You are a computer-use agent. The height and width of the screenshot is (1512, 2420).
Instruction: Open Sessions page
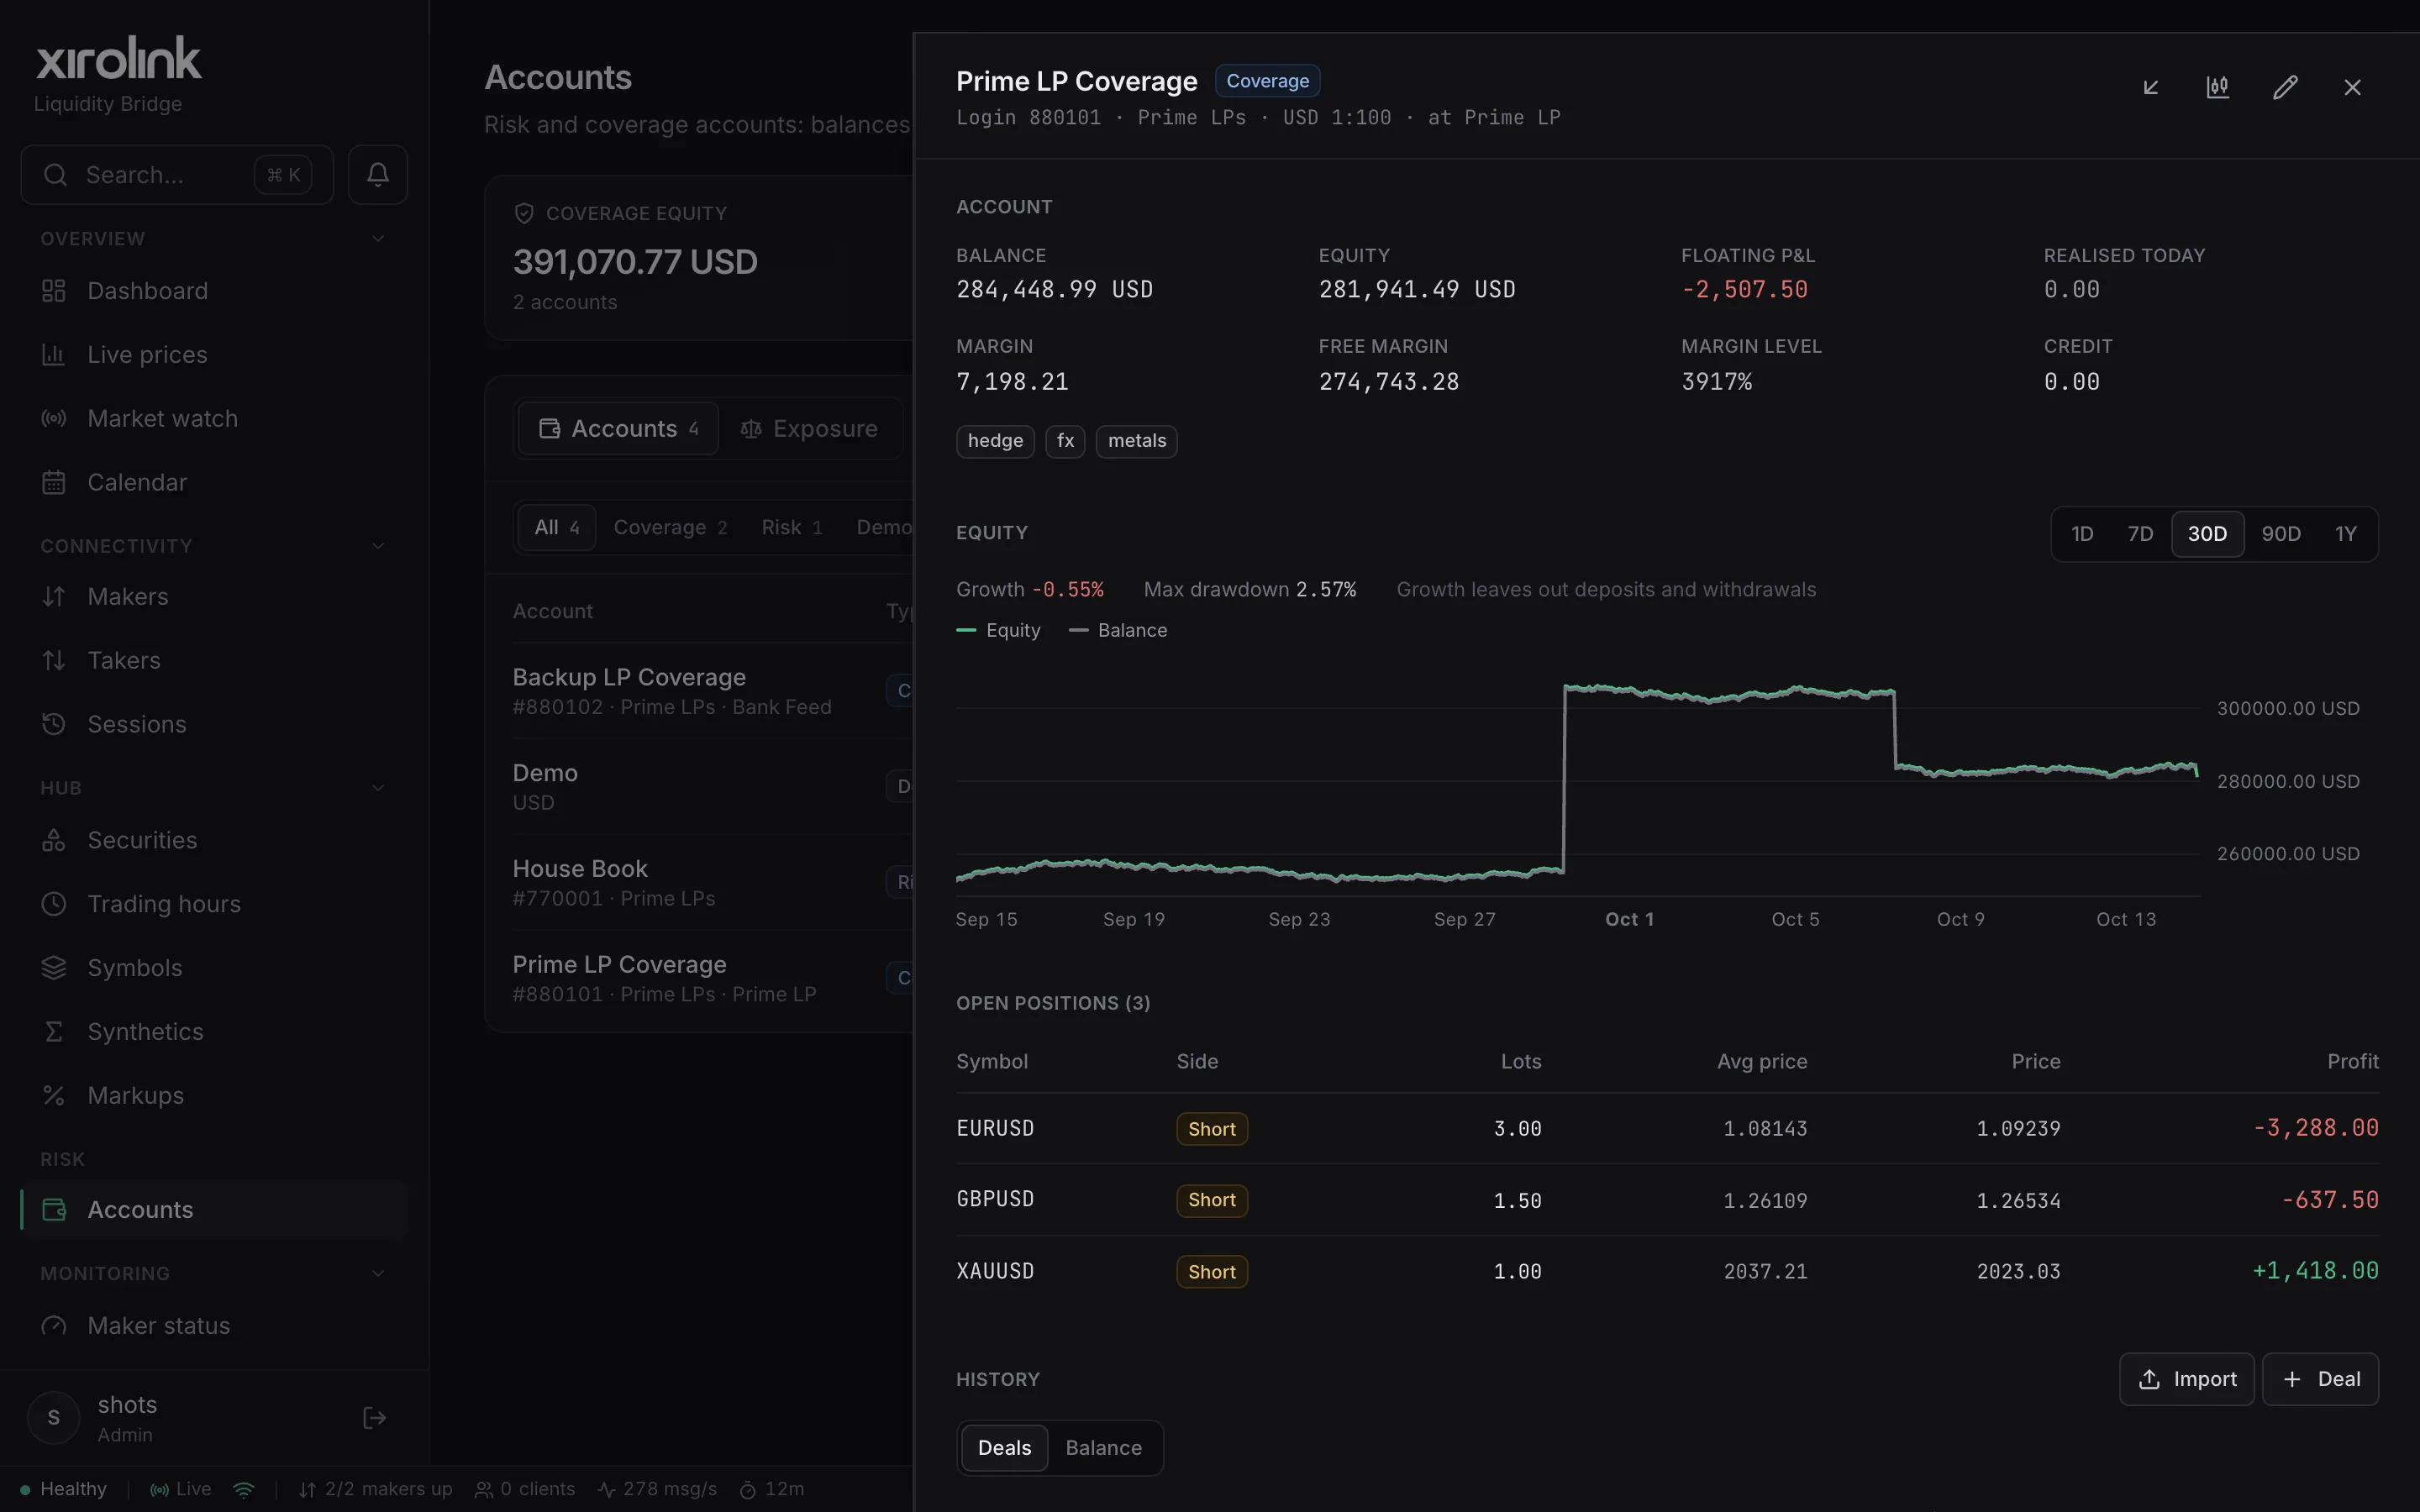(x=214, y=725)
